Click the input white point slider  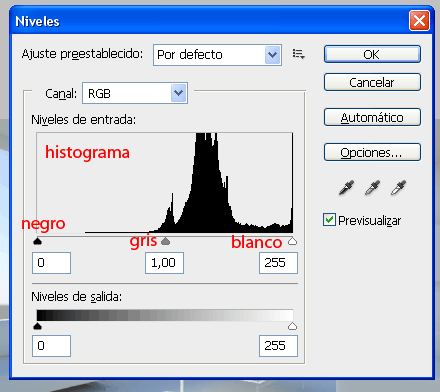292,241
